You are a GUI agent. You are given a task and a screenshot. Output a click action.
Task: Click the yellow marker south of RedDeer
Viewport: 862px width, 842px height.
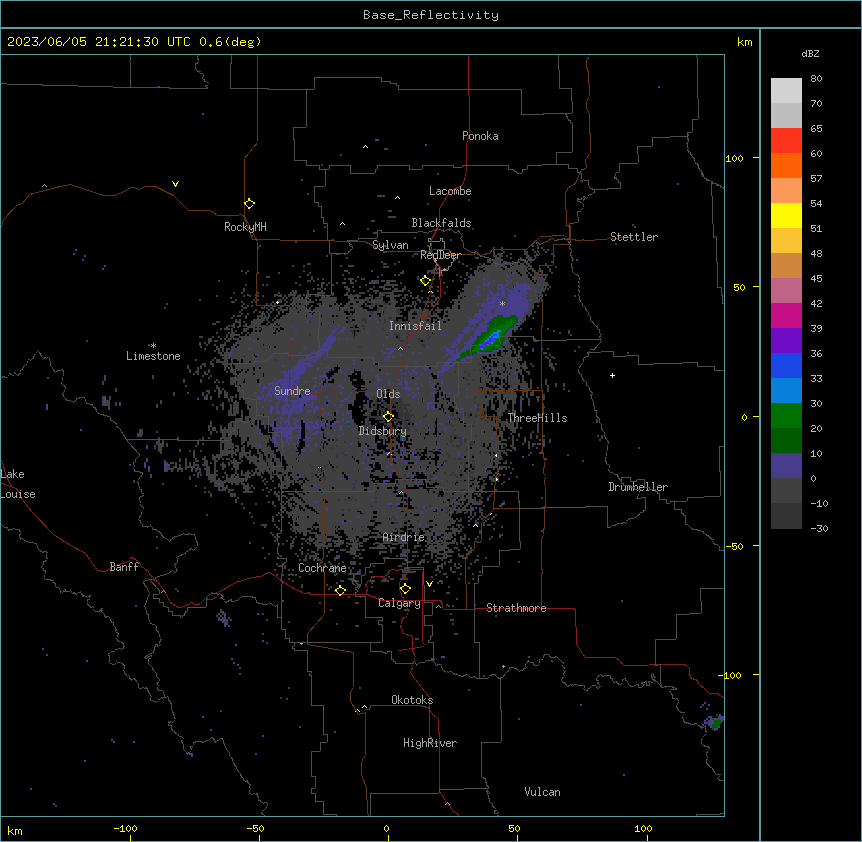425,281
